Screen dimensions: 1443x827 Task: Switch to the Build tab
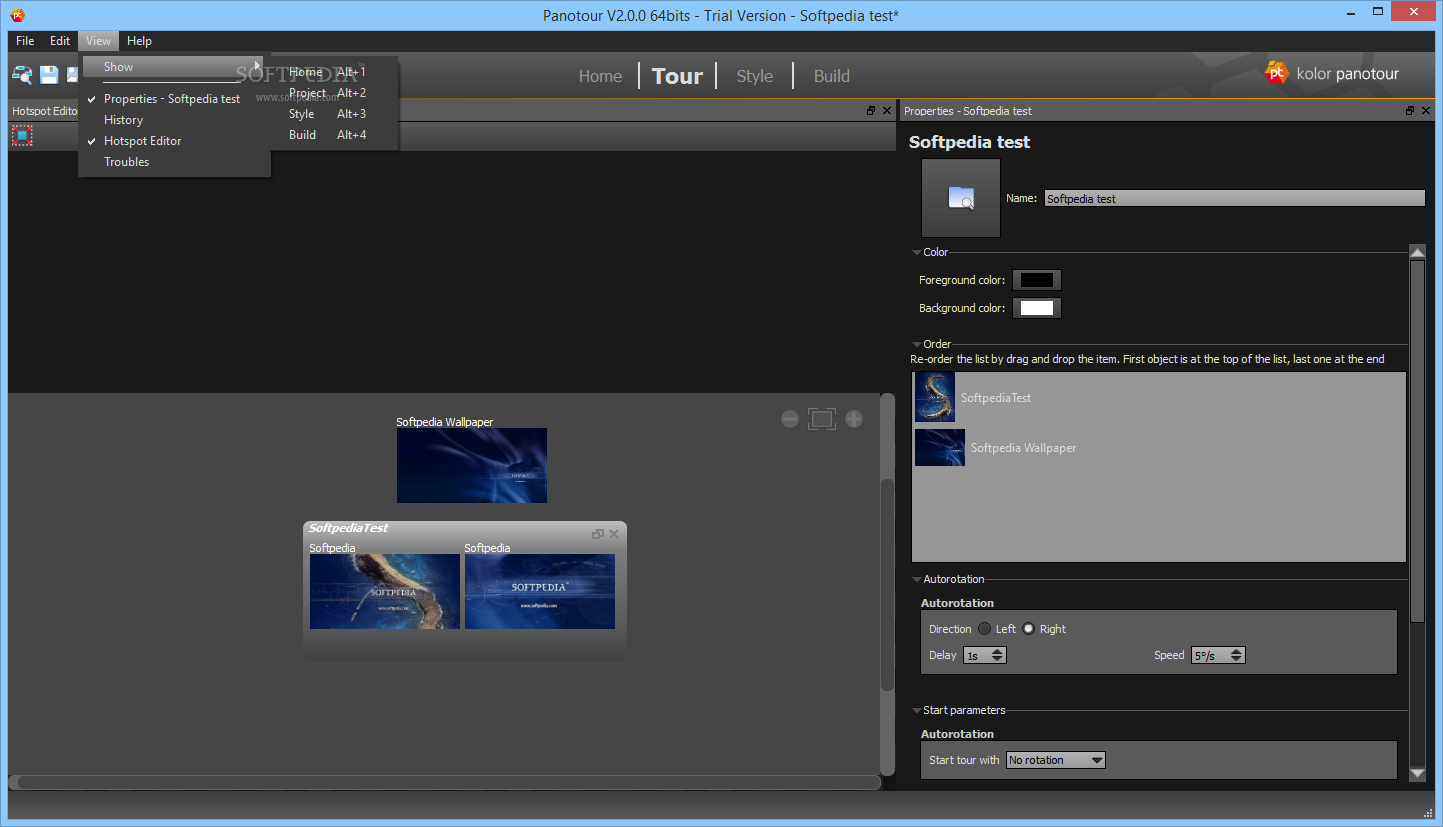[x=832, y=76]
